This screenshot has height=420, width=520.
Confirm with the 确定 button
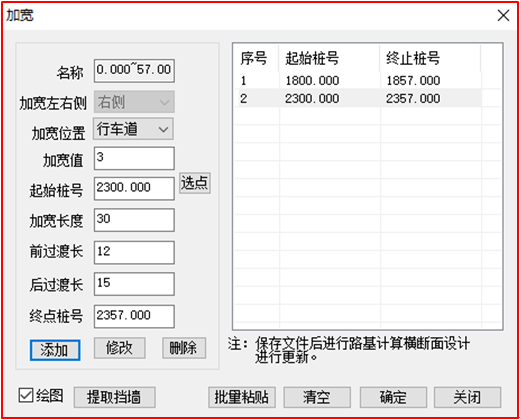[x=393, y=397]
